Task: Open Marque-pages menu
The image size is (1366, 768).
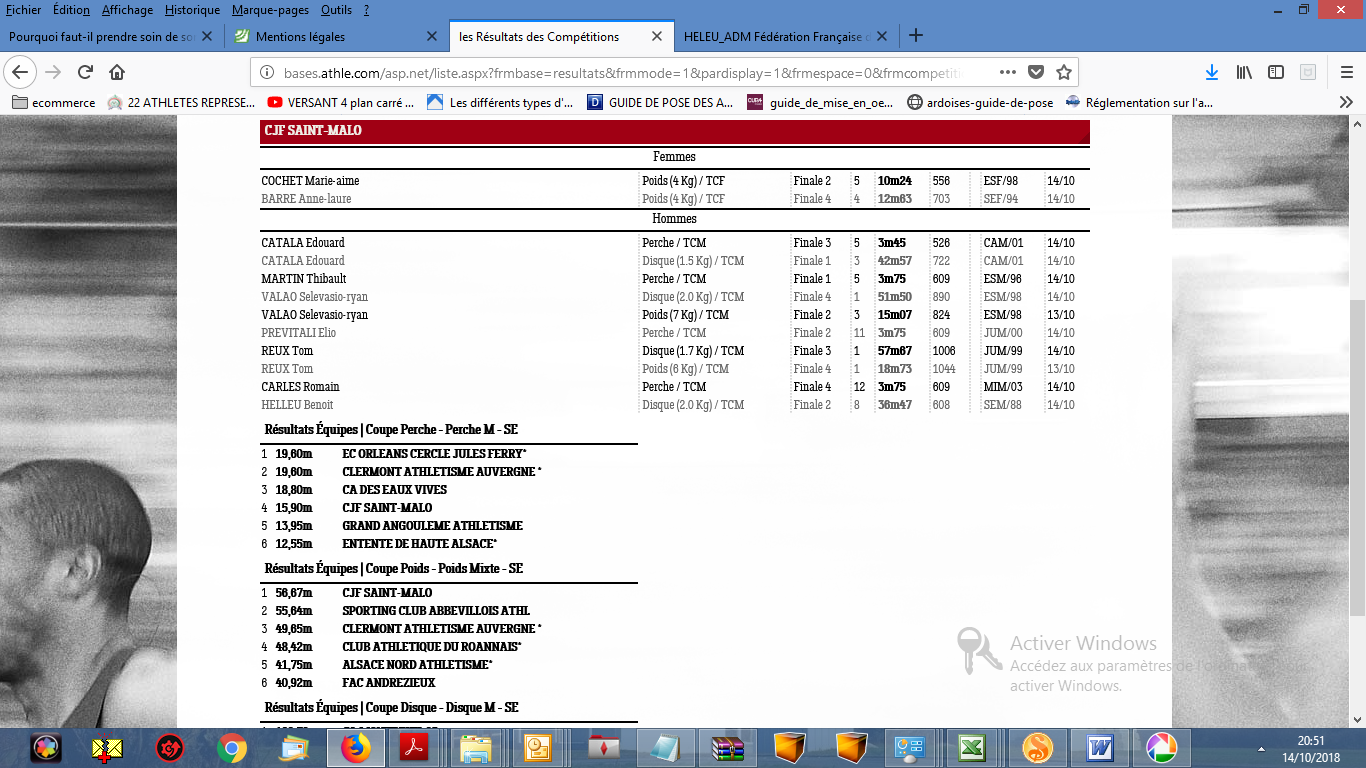Action: click(271, 10)
